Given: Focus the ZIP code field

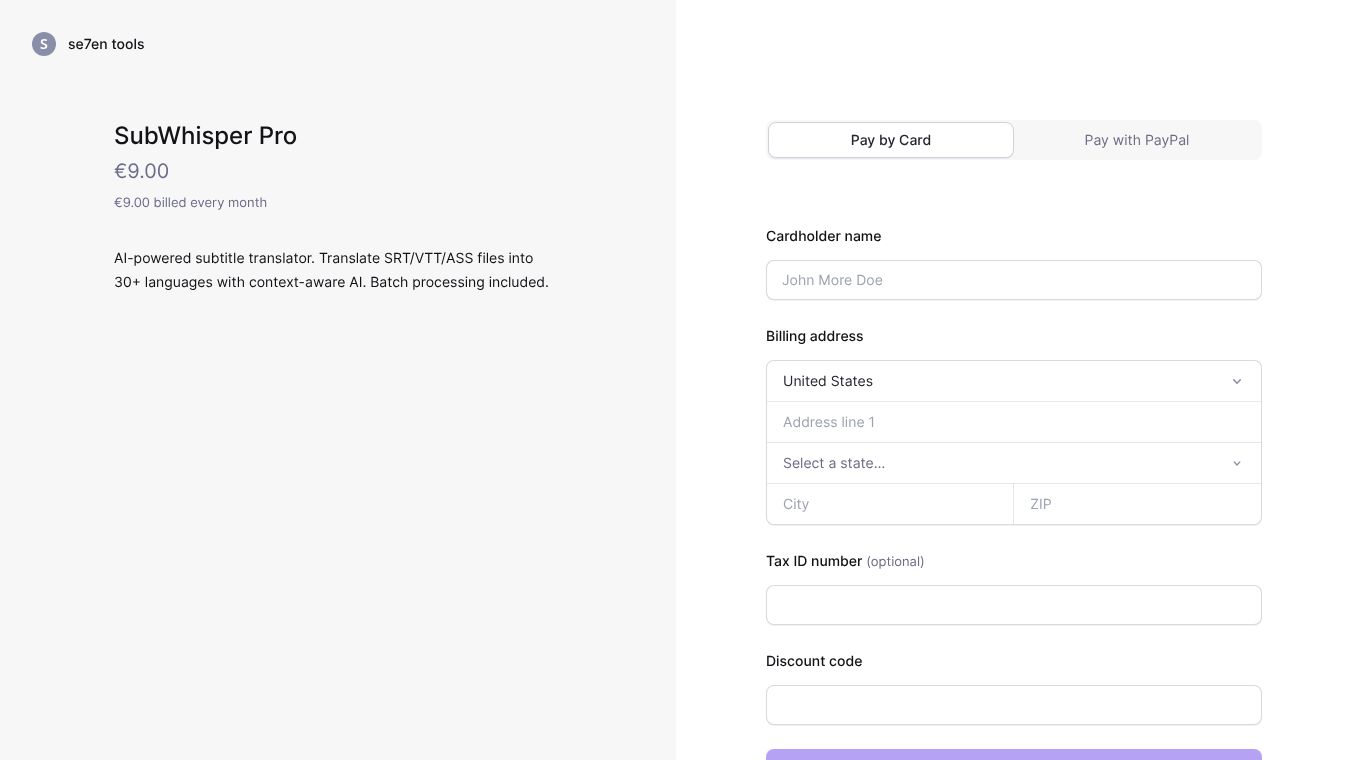Looking at the screenshot, I should (x=1137, y=504).
